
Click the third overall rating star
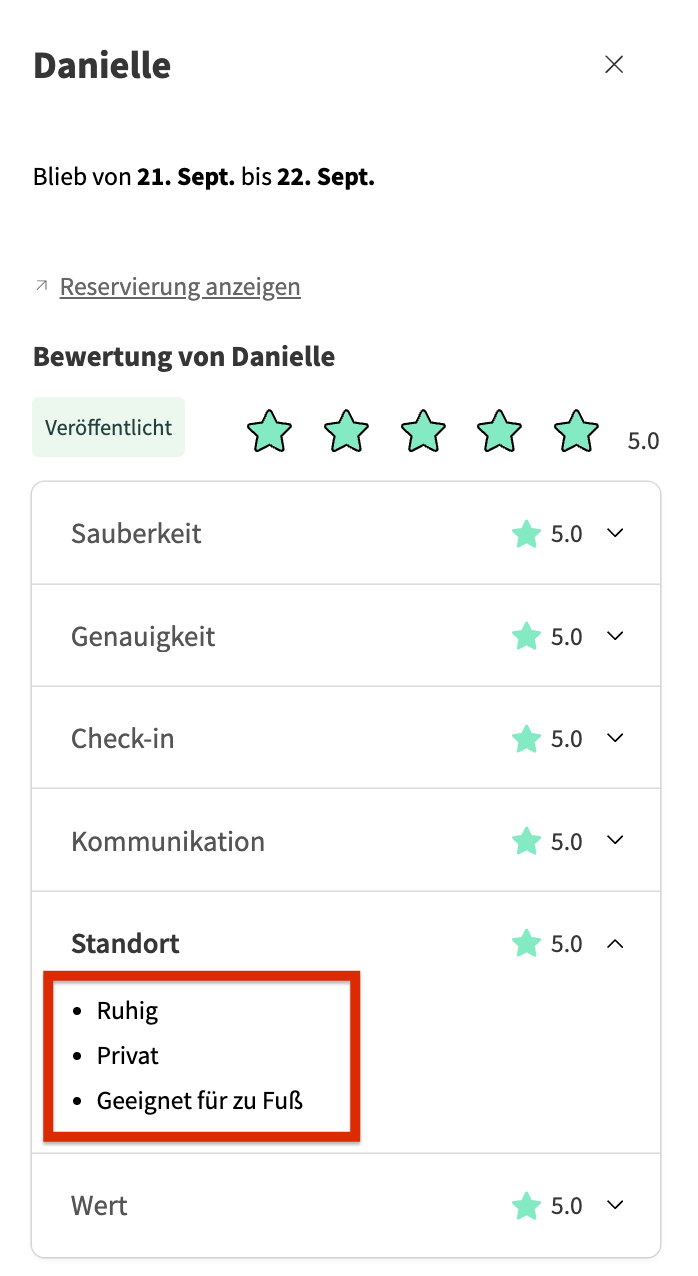click(423, 432)
